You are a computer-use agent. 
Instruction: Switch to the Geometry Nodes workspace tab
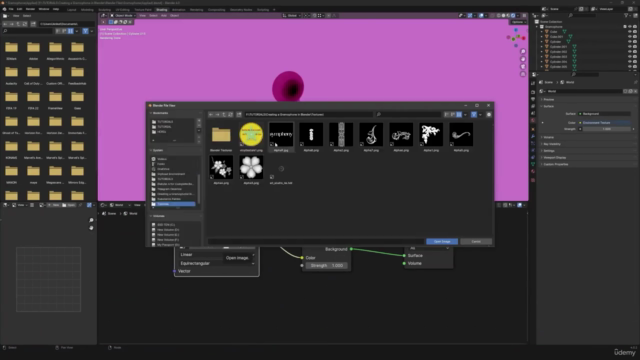241,9
